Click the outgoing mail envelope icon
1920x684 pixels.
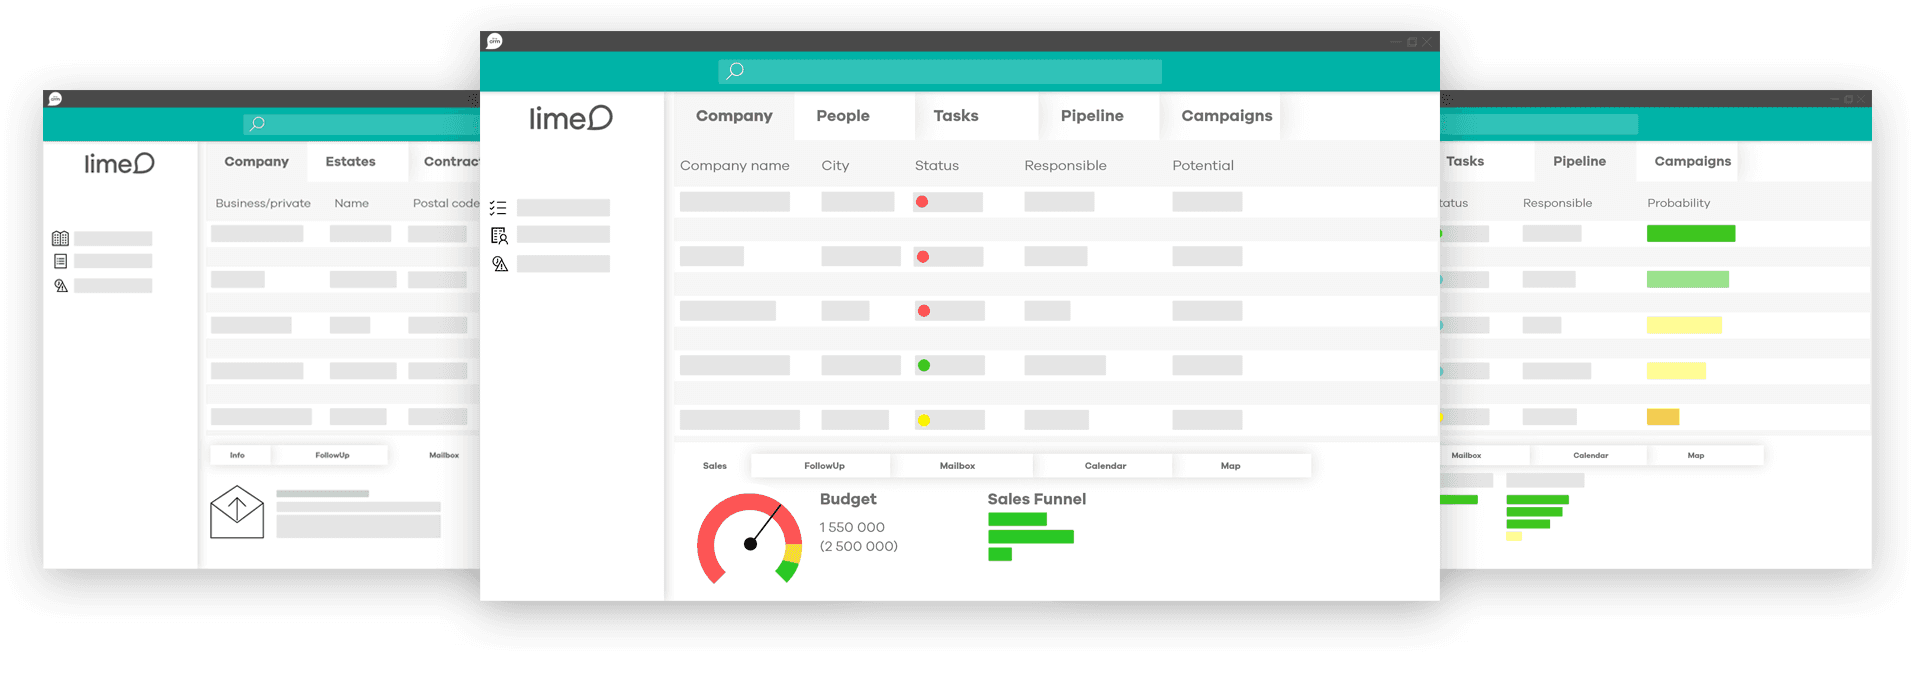click(x=237, y=512)
